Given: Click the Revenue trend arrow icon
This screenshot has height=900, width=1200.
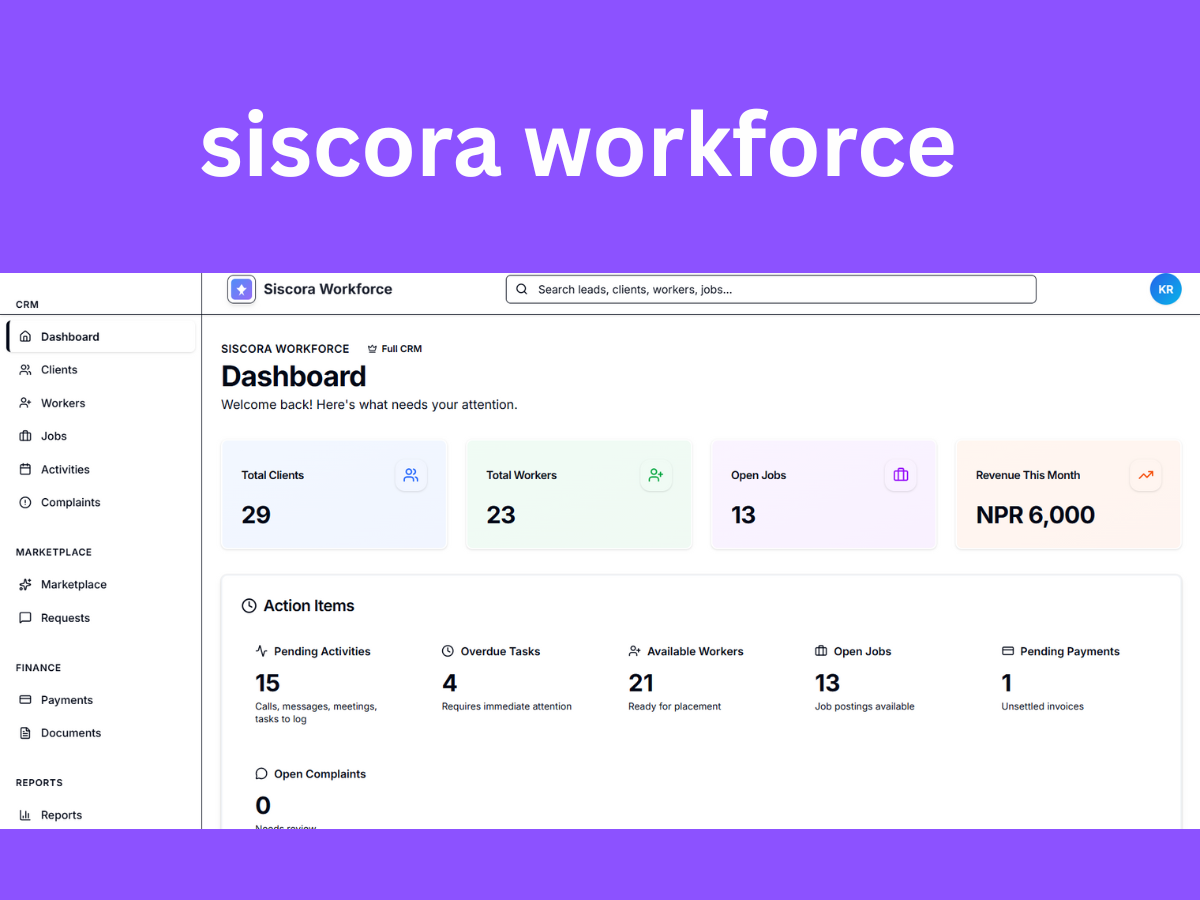Looking at the screenshot, I should [x=1145, y=475].
